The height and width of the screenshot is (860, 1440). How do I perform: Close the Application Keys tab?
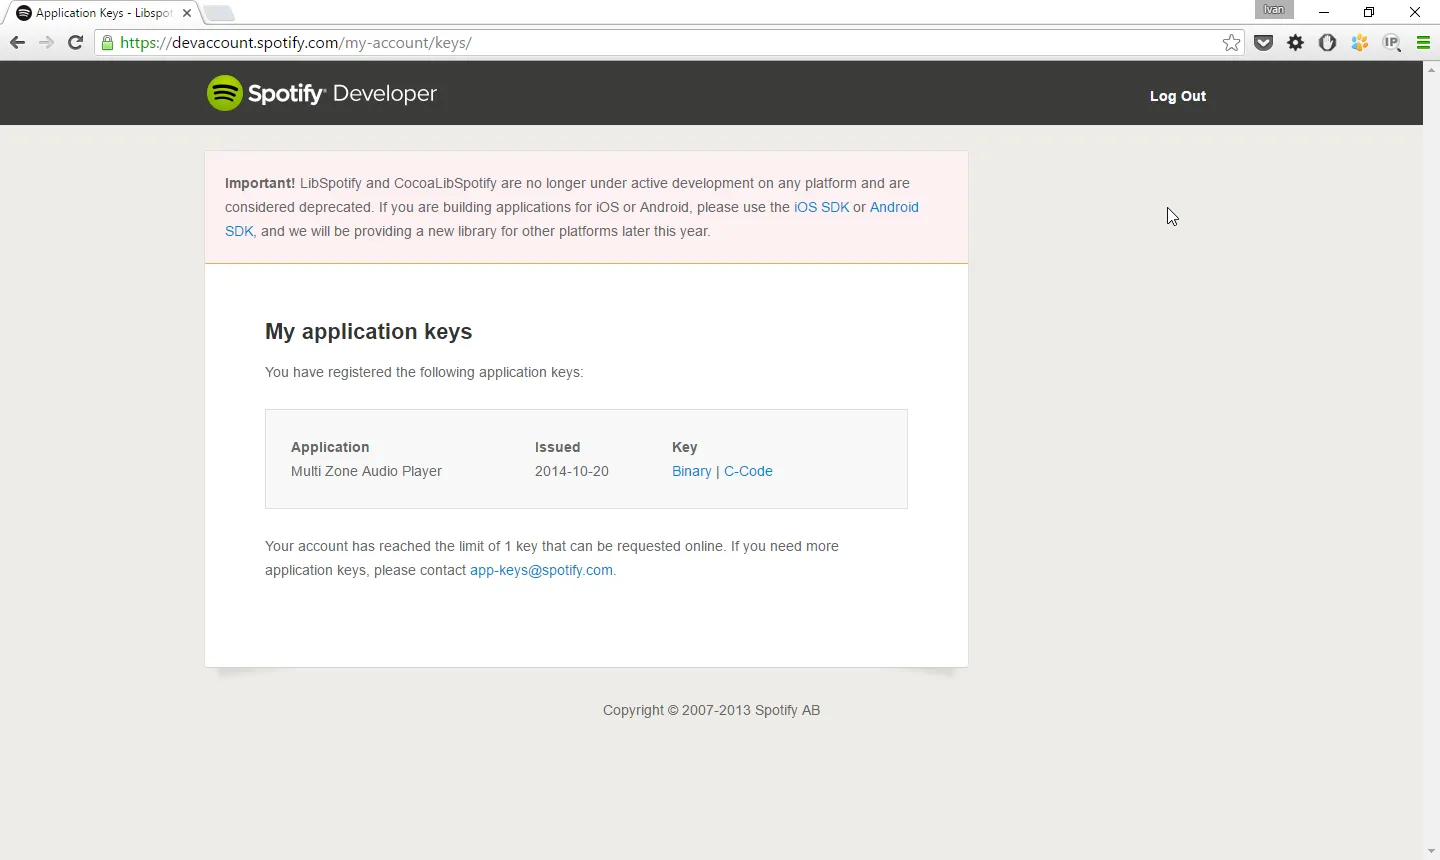pos(187,13)
